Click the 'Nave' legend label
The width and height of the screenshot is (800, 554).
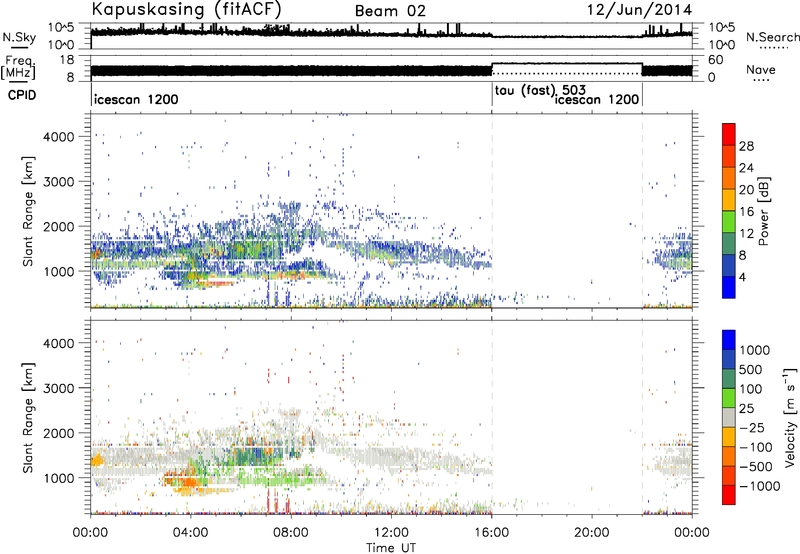coord(760,69)
